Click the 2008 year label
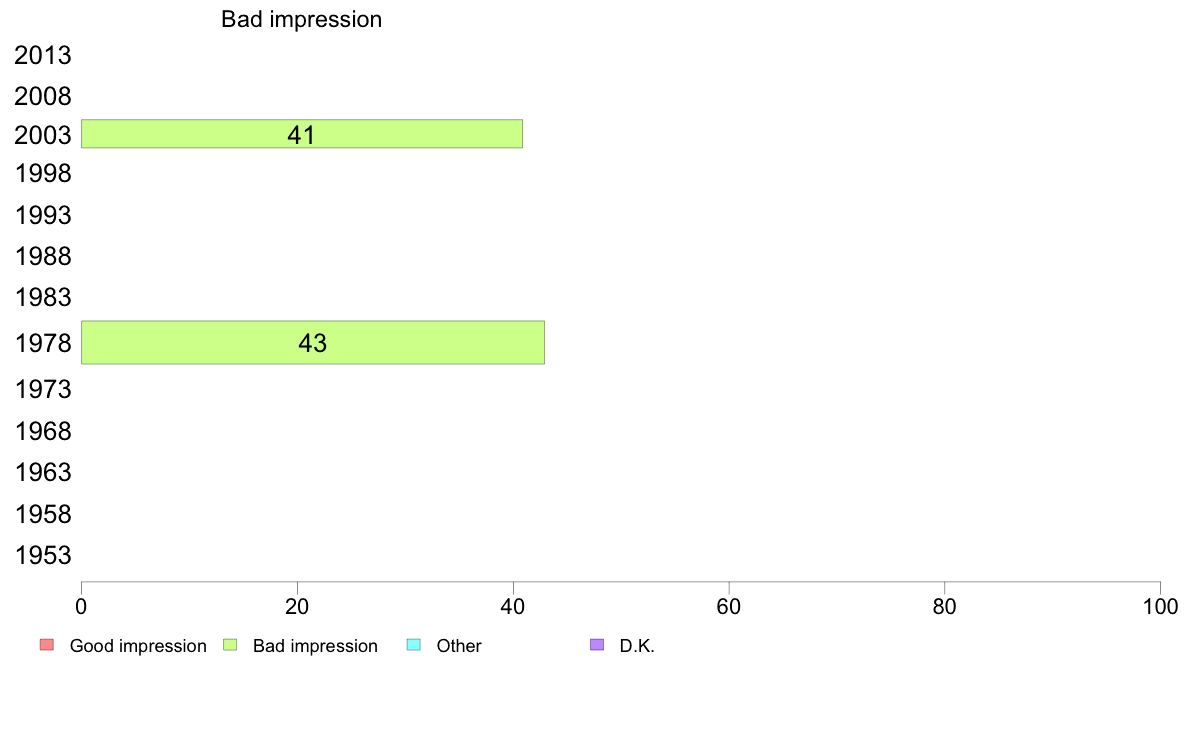 coord(42,96)
